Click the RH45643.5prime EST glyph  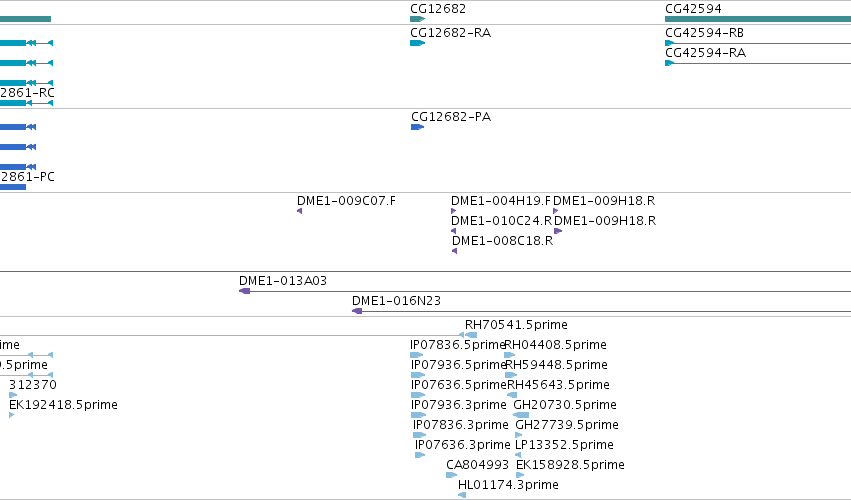click(x=512, y=395)
